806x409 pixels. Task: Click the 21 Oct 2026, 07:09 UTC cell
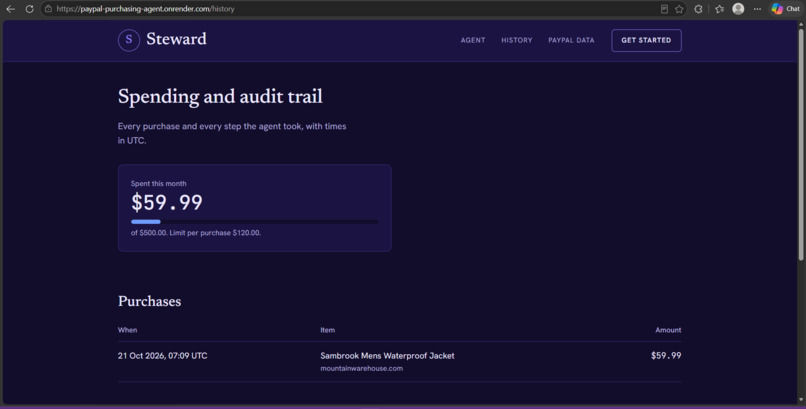click(x=162, y=356)
